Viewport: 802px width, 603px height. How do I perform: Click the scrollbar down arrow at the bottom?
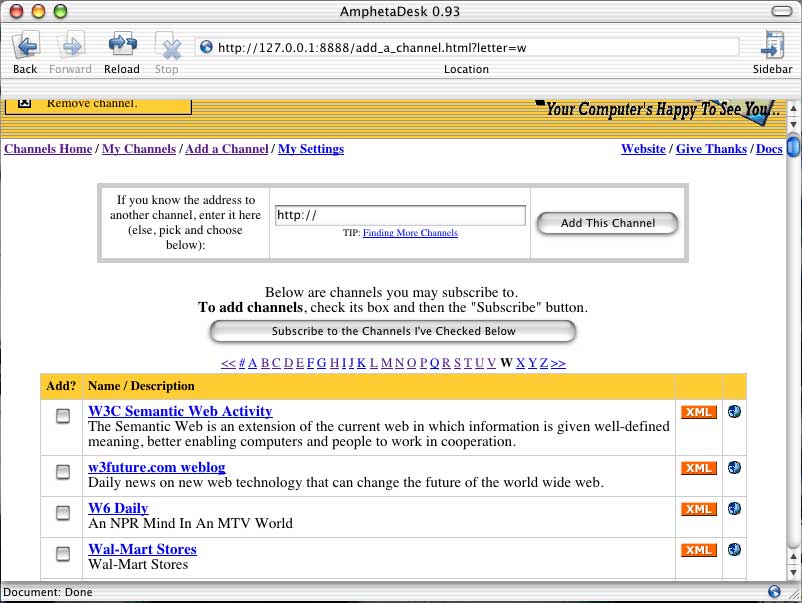pyautogui.click(x=793, y=573)
